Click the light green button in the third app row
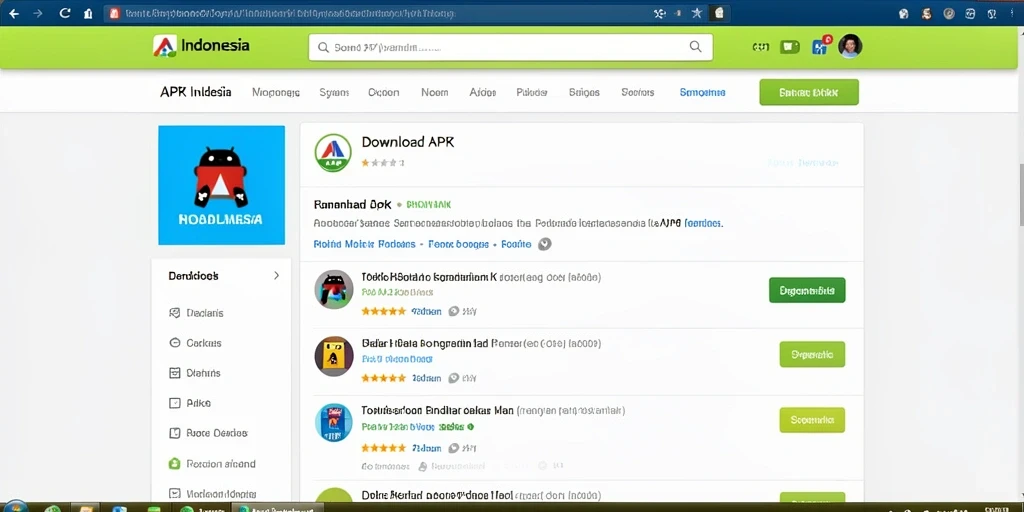Viewport: 1024px width, 512px height. pyautogui.click(x=812, y=420)
